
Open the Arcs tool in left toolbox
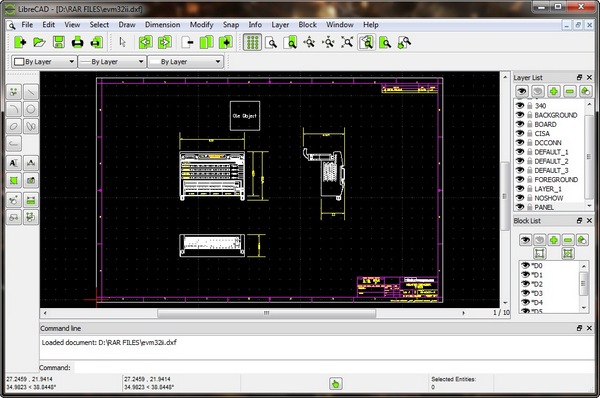click(14, 109)
